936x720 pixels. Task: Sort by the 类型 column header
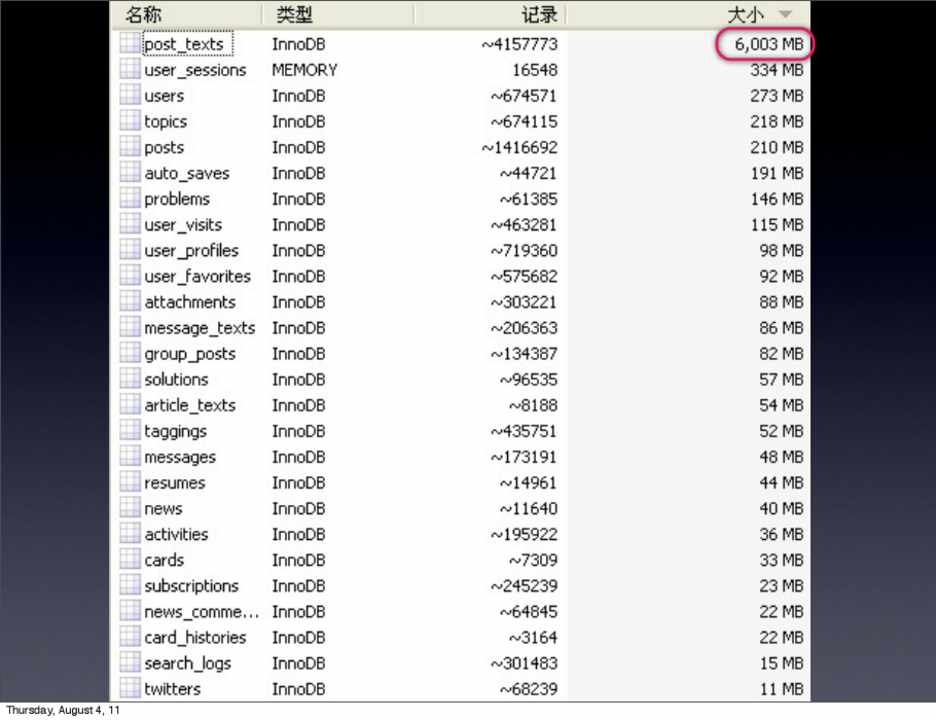(x=294, y=14)
